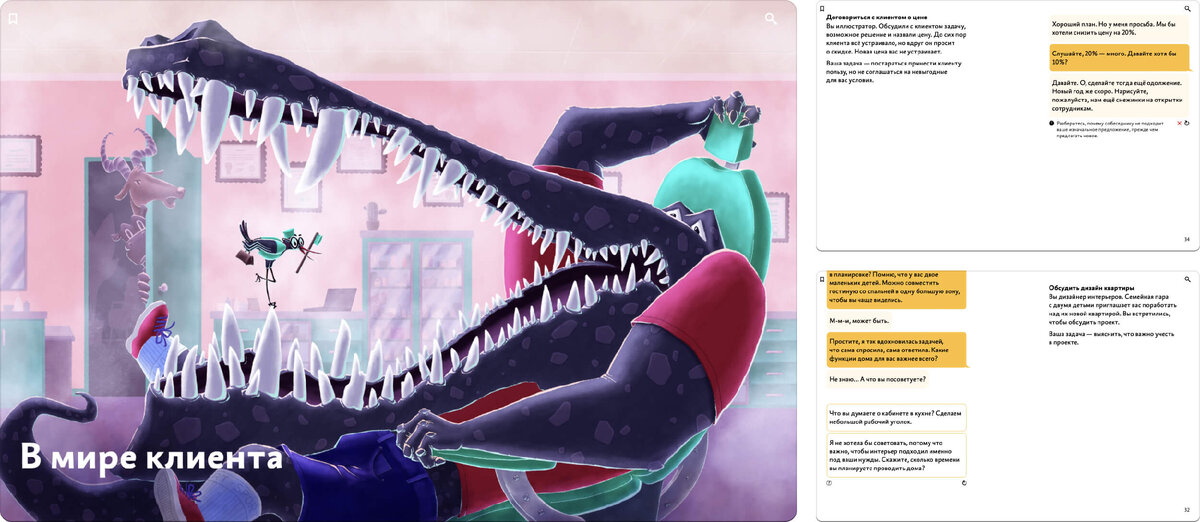Restart the apartment design dialogue with reload icon
This screenshot has height=522, width=1200.
click(x=964, y=483)
